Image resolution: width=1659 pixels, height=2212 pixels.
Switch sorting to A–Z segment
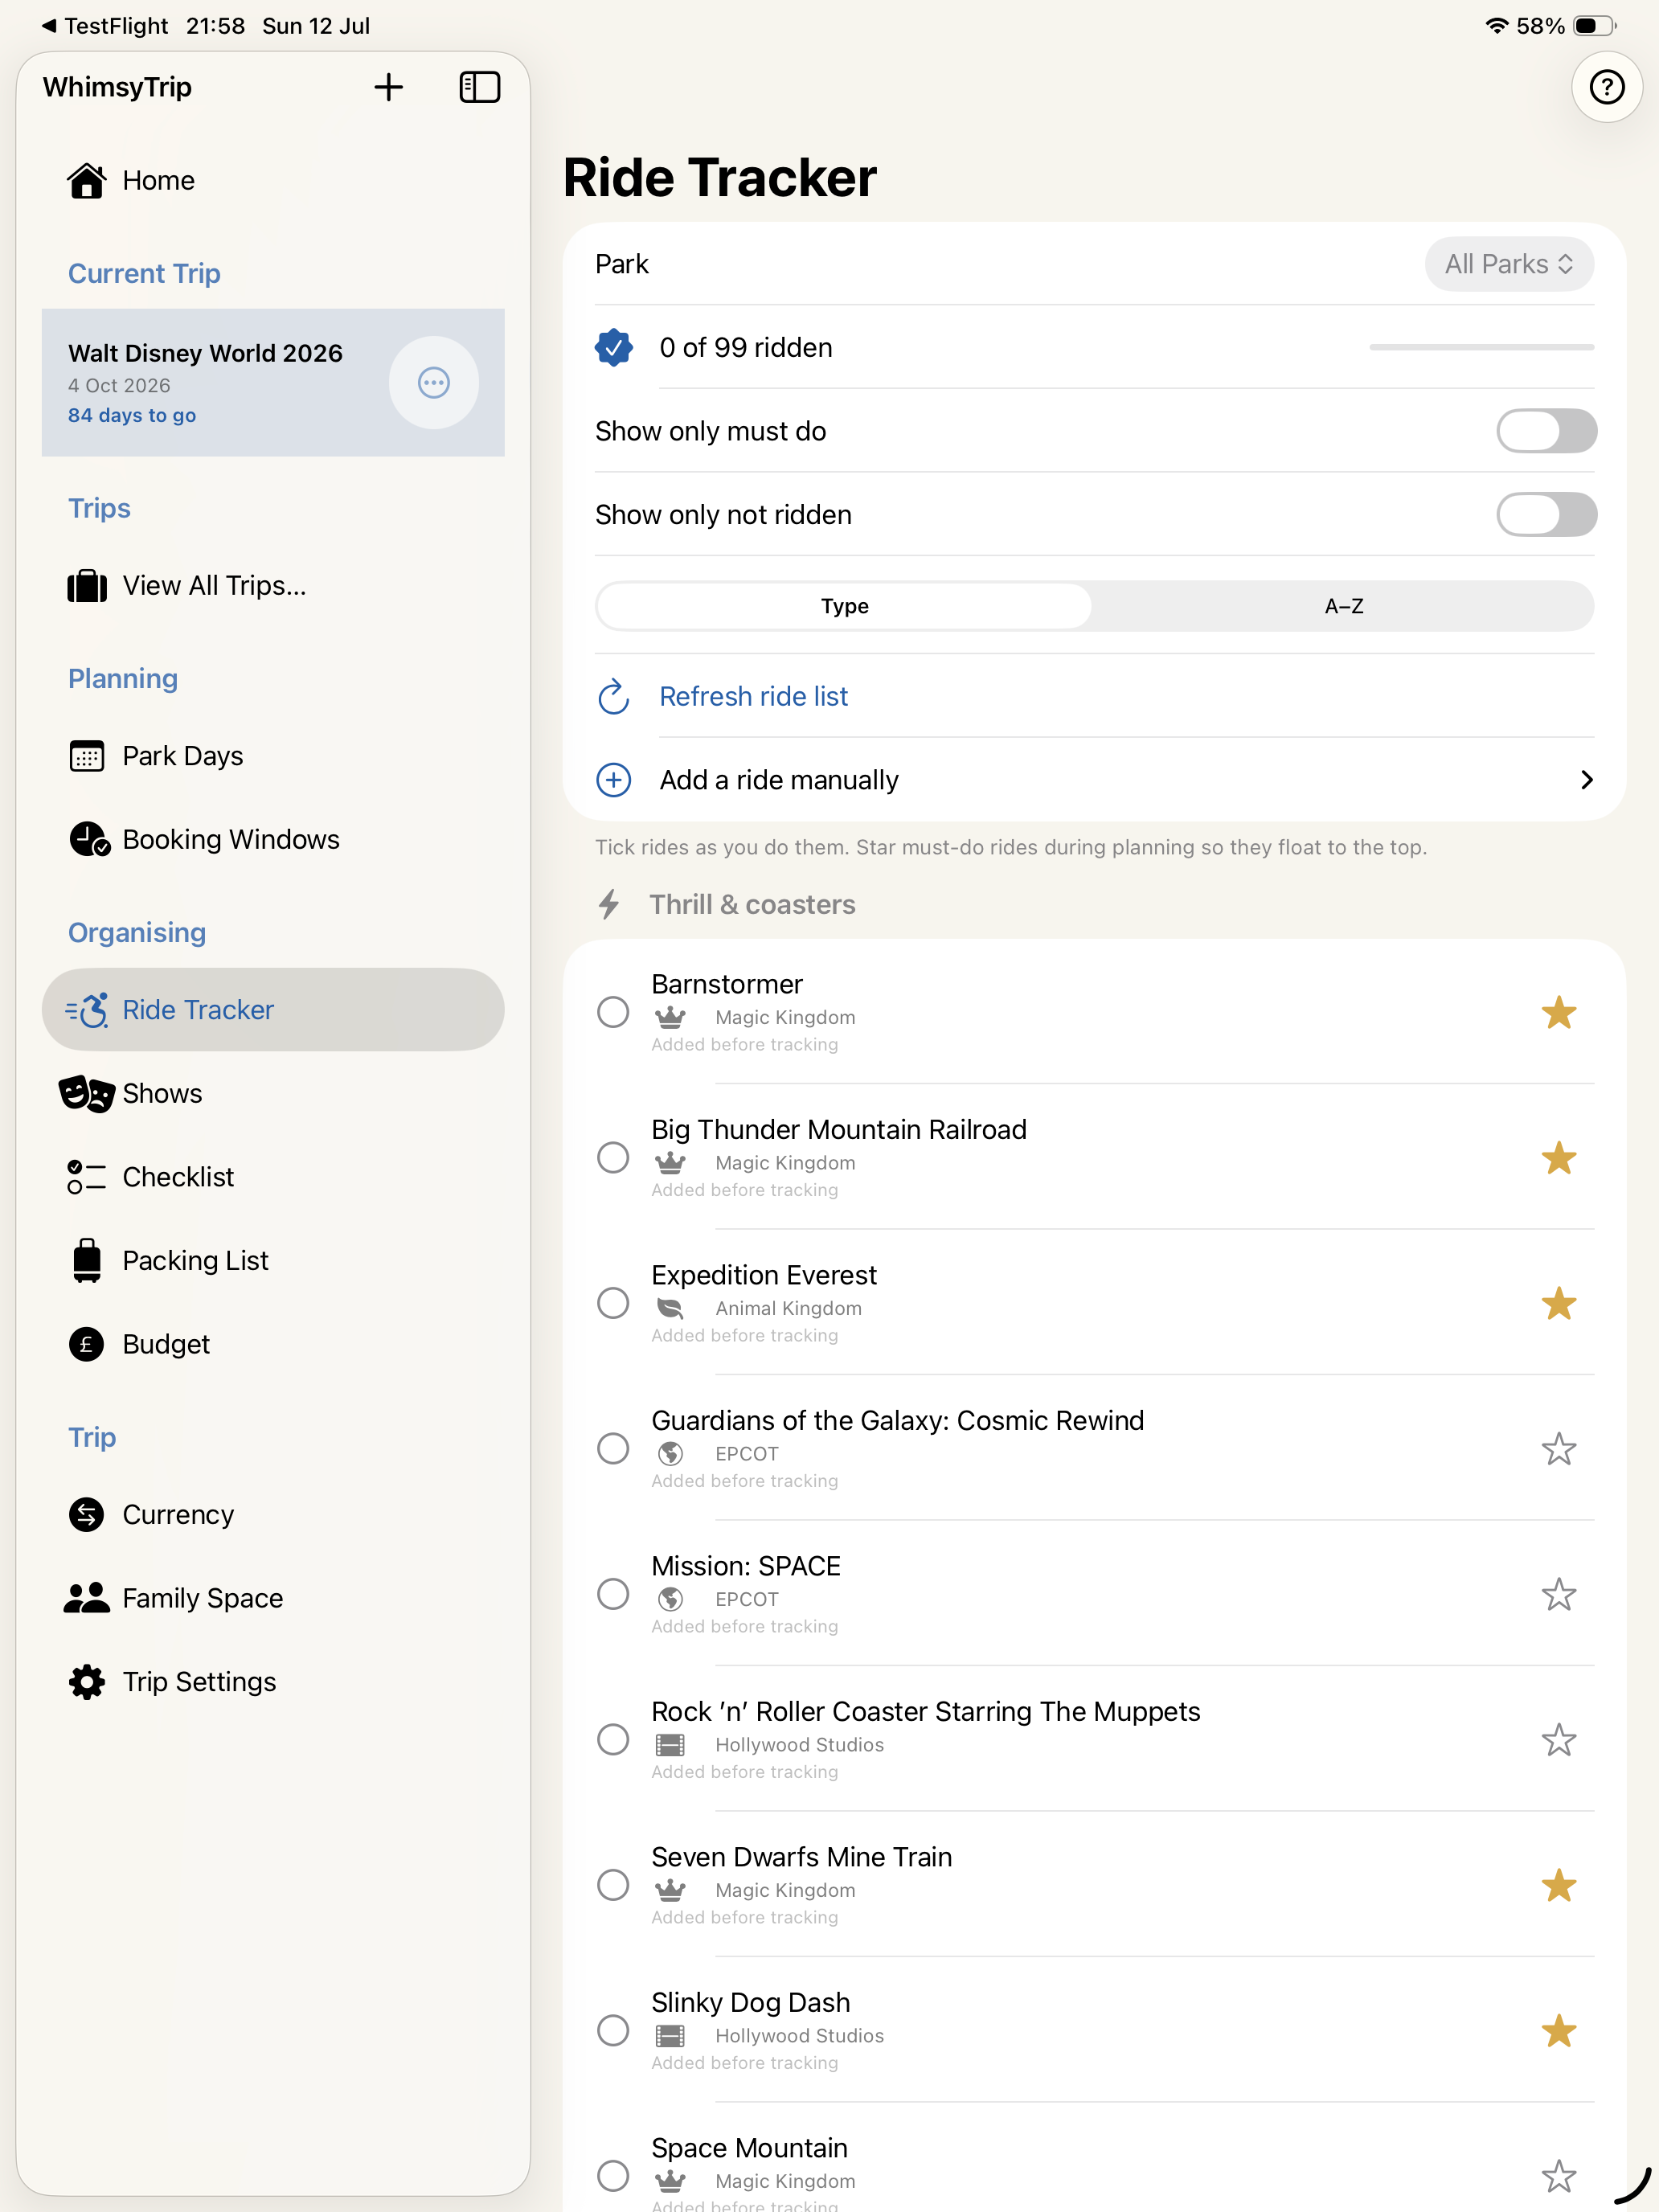[x=1343, y=607]
